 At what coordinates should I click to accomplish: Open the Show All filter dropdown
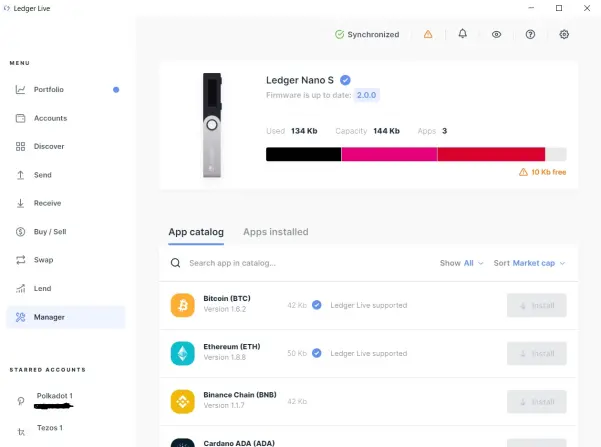click(x=461, y=263)
